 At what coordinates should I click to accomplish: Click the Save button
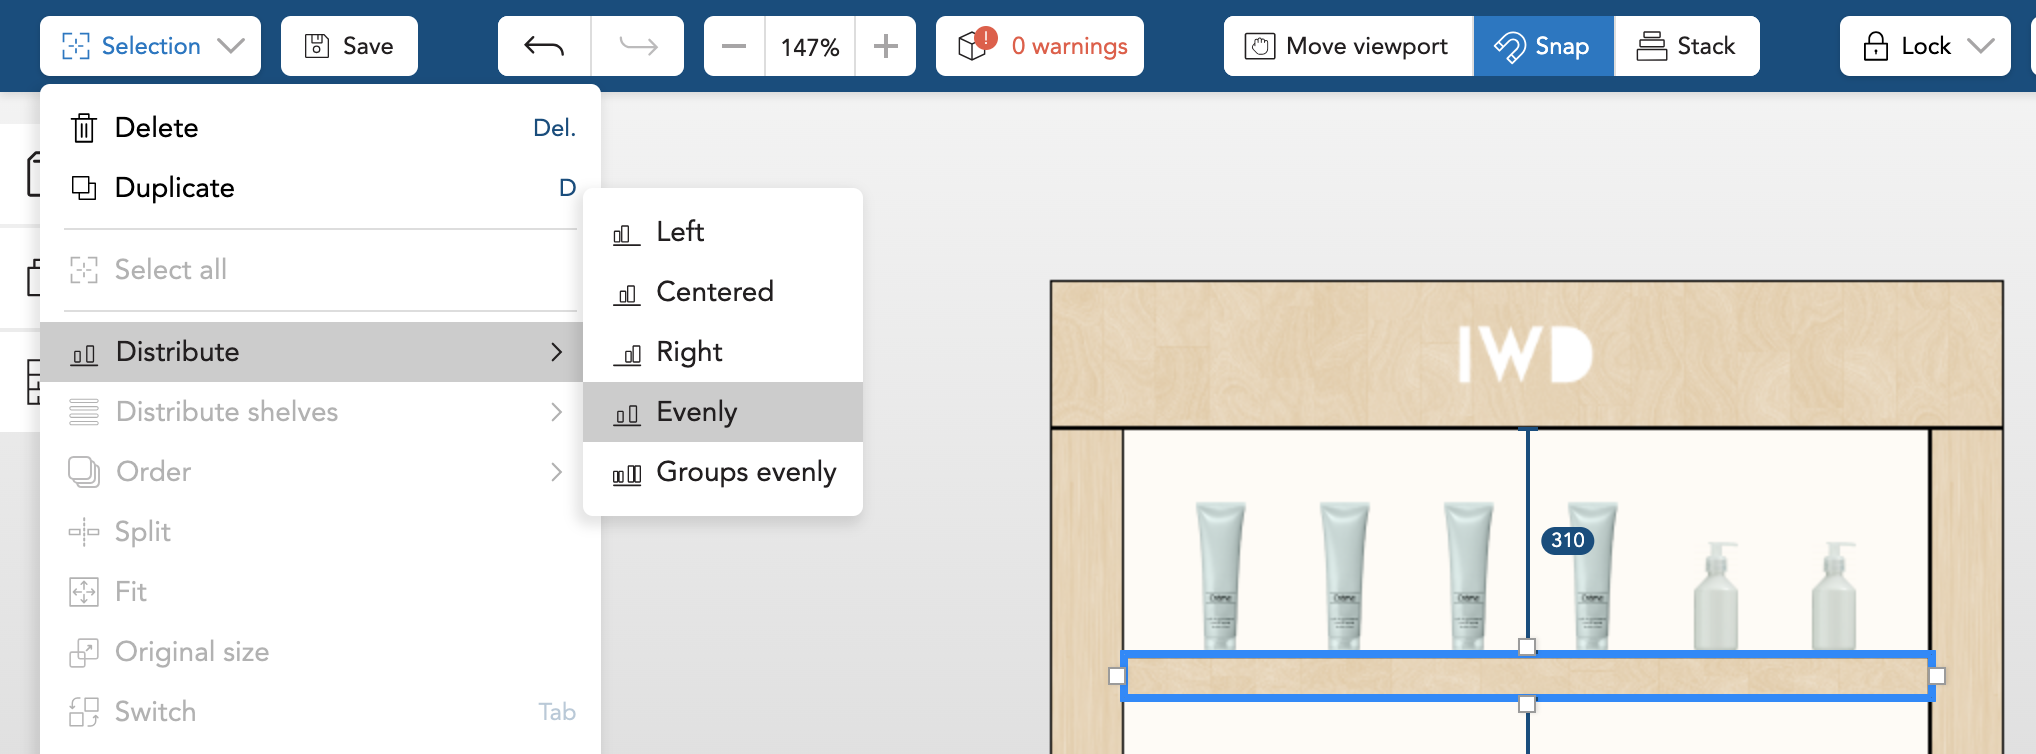[349, 46]
